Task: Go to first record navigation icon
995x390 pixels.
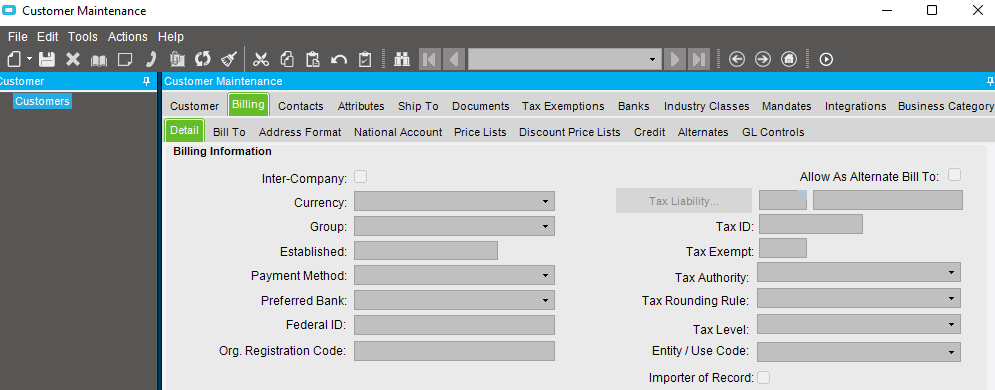Action: (x=429, y=59)
